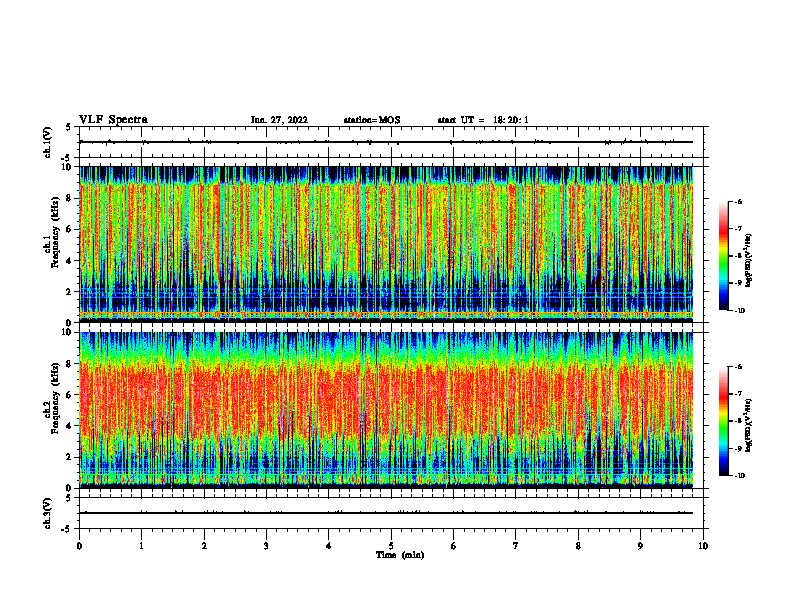Click the time axis tick label "6"
Viewport: 792px width, 612px height.
click(453, 546)
